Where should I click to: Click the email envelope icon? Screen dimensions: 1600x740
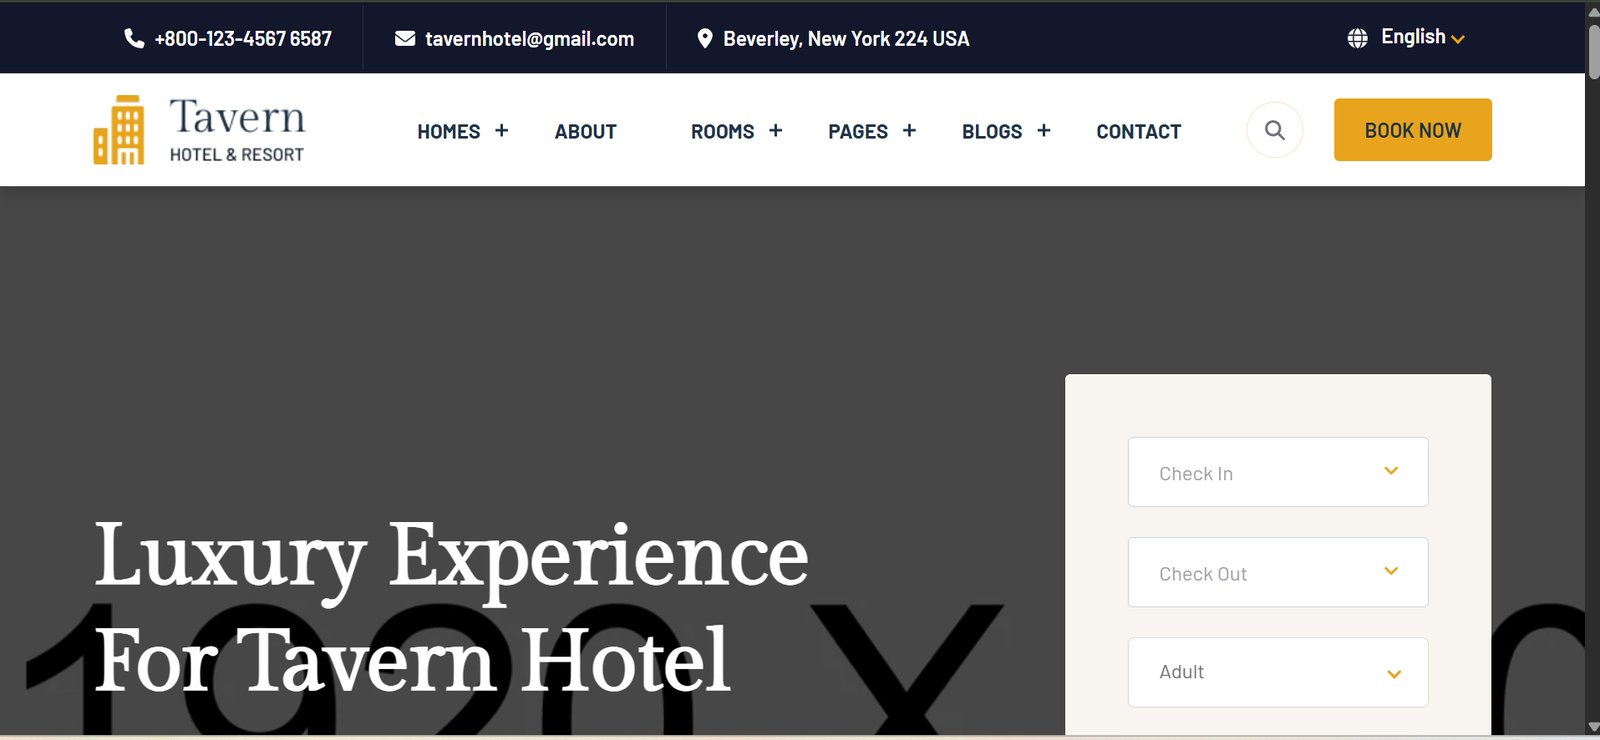(405, 38)
